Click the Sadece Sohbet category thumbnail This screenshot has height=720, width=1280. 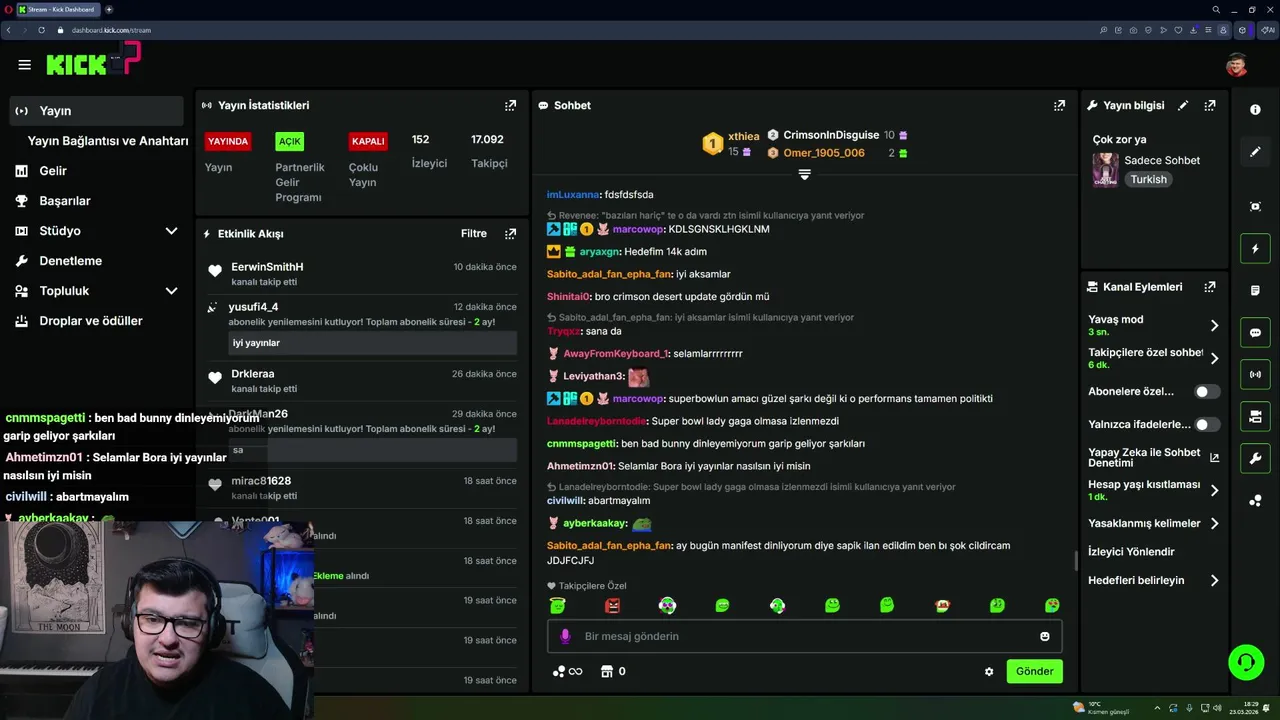tap(1105, 170)
